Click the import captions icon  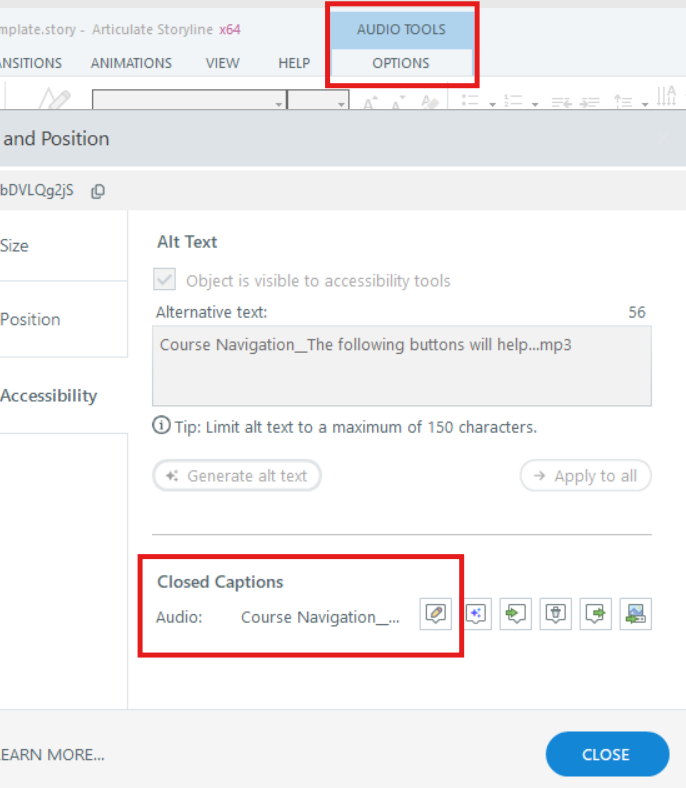pos(516,614)
